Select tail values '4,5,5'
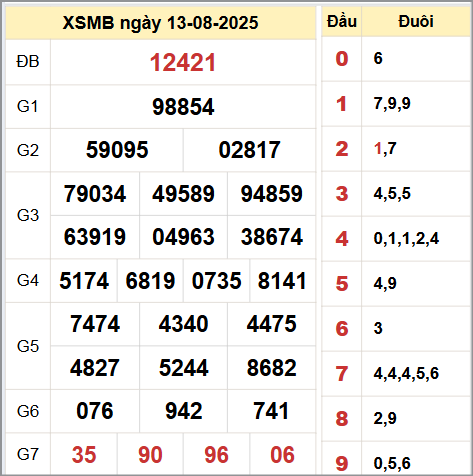The width and height of the screenshot is (473, 476). click(392, 194)
